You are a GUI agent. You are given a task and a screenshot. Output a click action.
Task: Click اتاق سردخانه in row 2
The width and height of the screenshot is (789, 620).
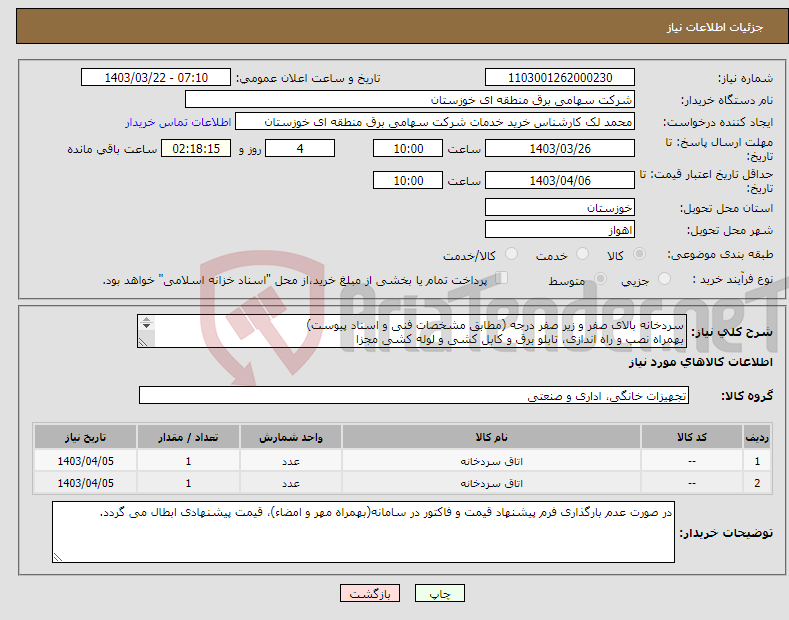[x=492, y=484]
